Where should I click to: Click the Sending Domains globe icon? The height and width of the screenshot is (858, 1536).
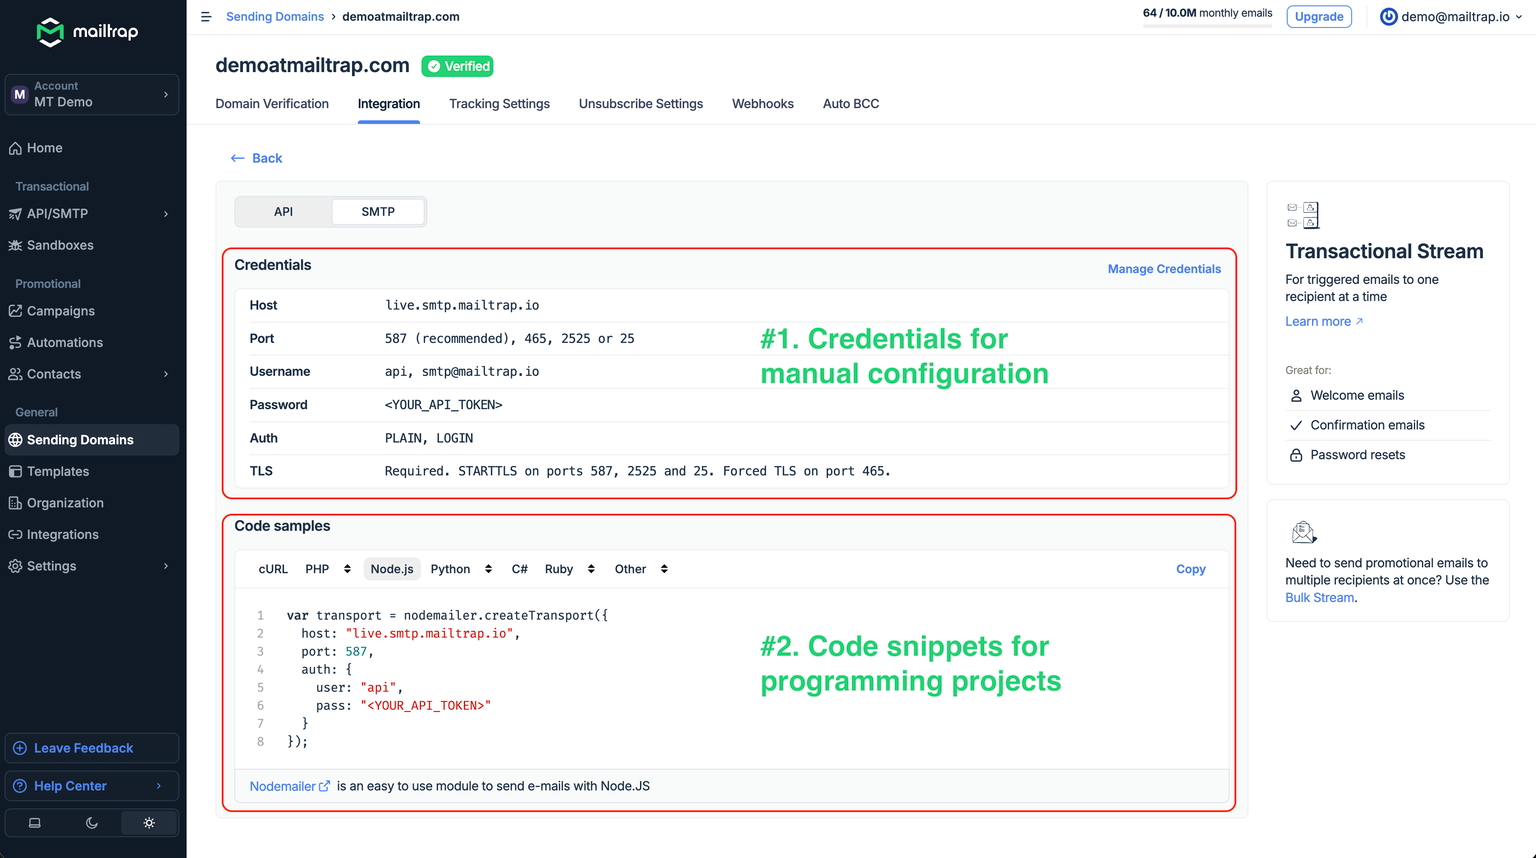click(15, 440)
